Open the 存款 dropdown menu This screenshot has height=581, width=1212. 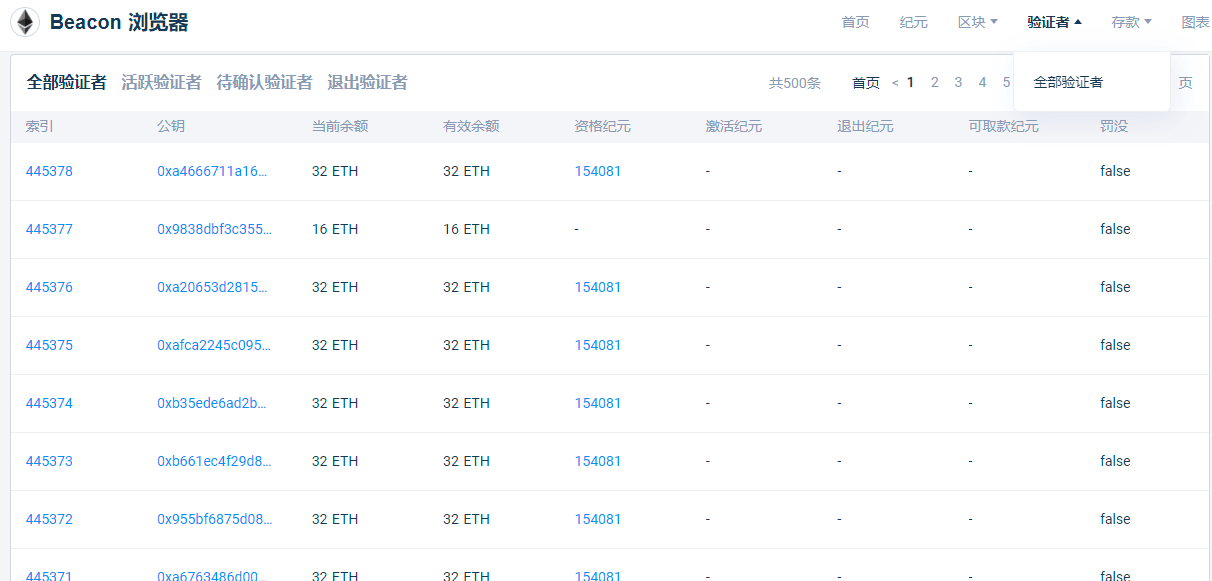1130,21
